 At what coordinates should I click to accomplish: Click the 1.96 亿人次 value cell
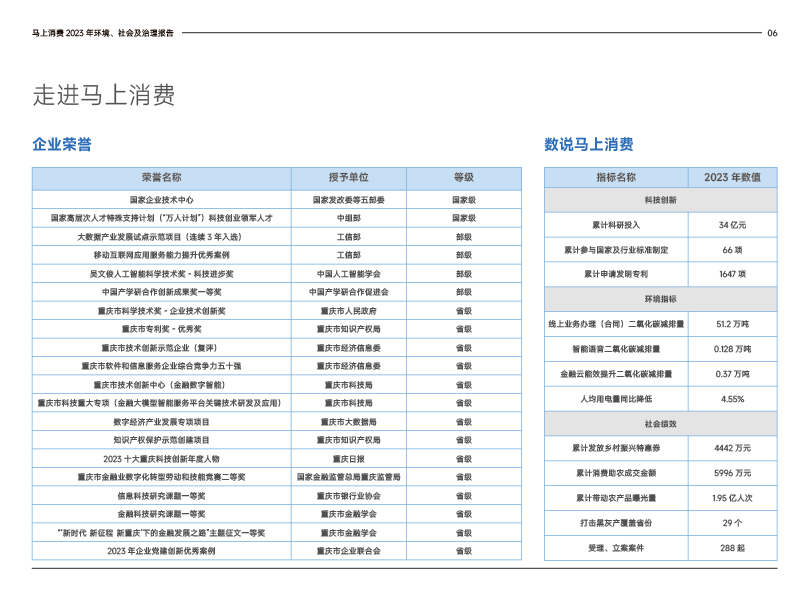(732, 498)
